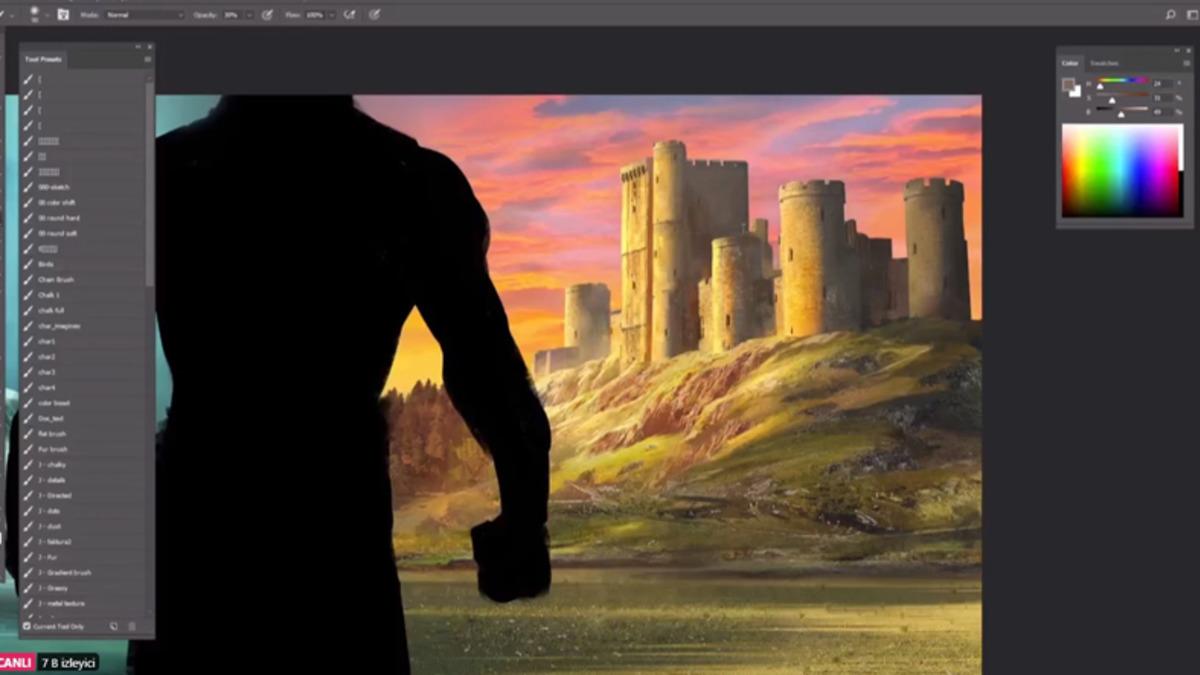Click the foreground color swatch
1200x675 pixels.
1068,84
